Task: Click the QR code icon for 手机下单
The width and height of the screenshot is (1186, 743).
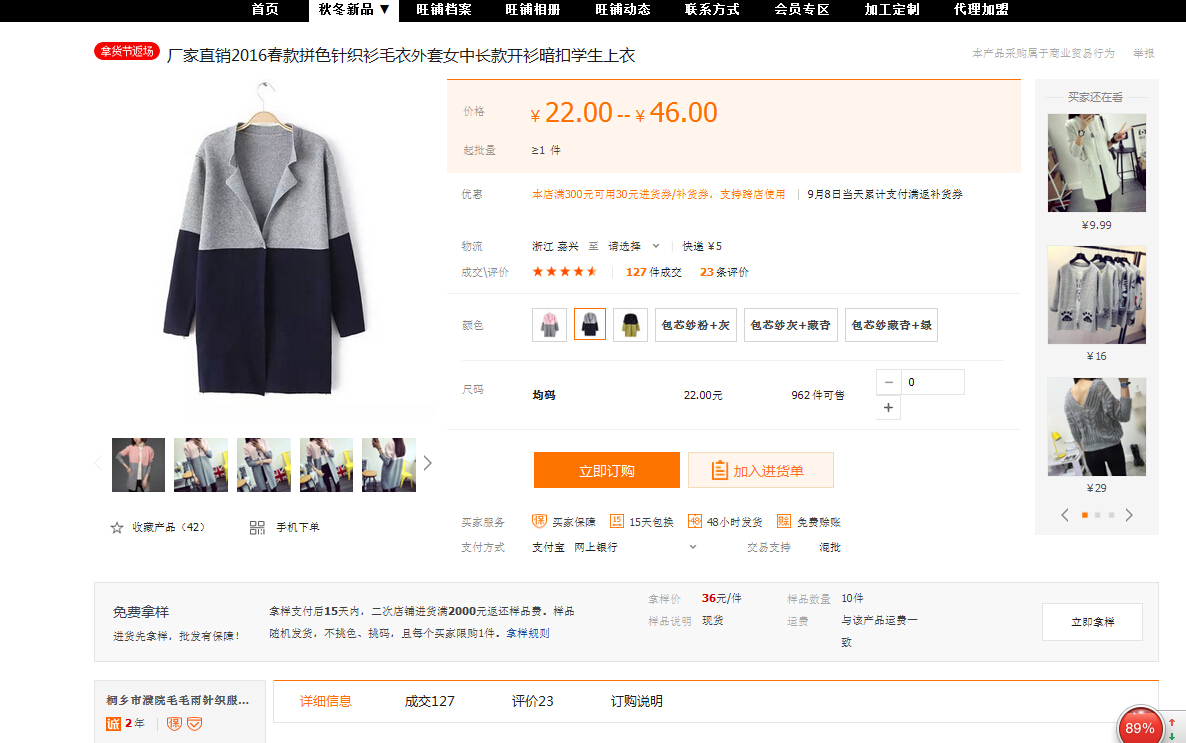Action: point(257,527)
